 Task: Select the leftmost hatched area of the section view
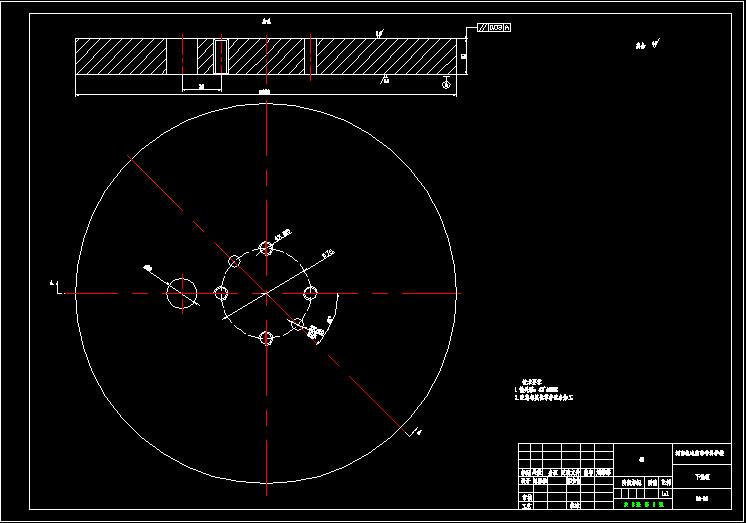(x=121, y=57)
